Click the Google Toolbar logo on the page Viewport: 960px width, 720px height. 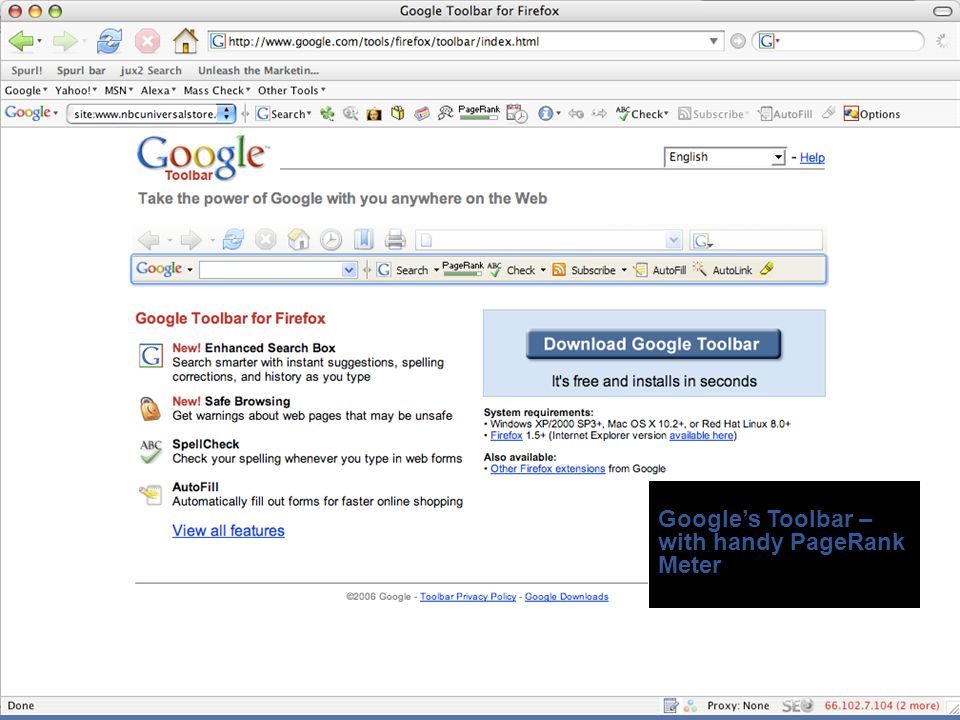202,159
